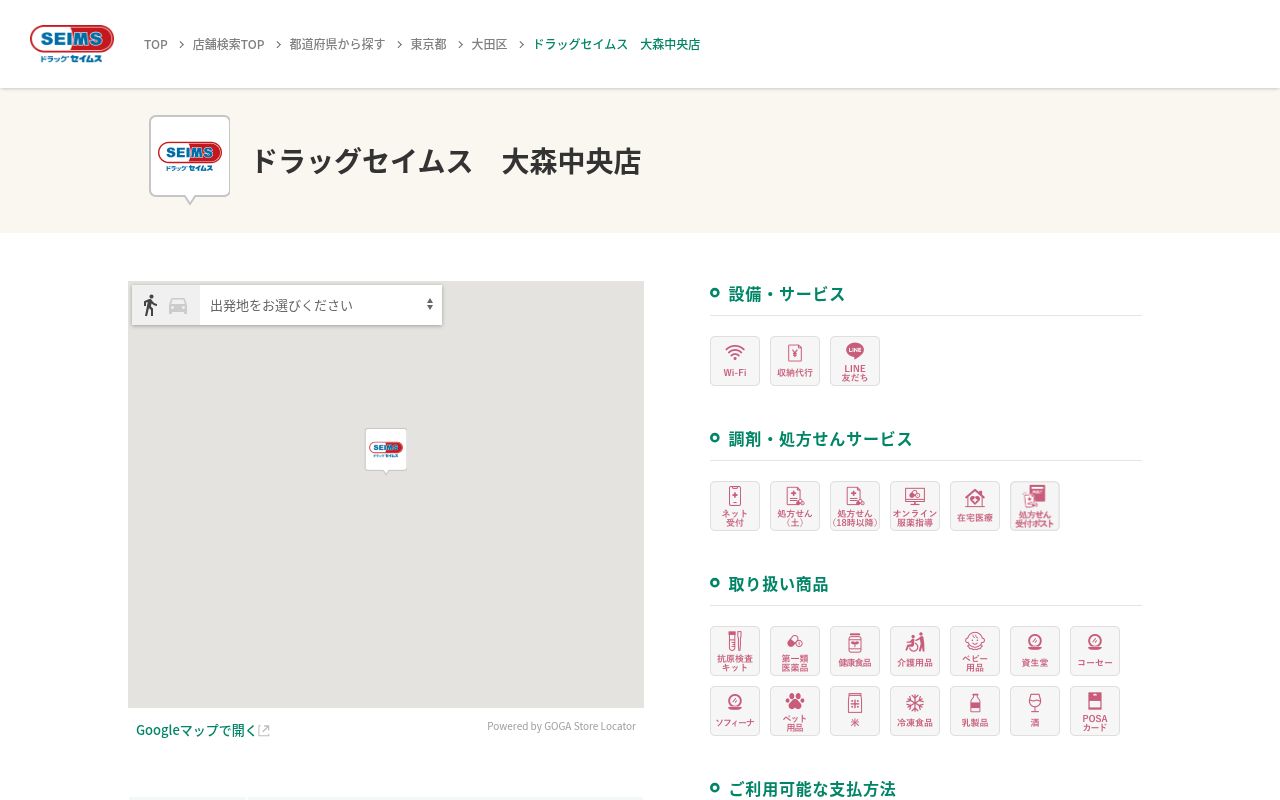Click the ドラッグセイムス 大森中央店 title
This screenshot has width=1280, height=800.
[x=446, y=161]
